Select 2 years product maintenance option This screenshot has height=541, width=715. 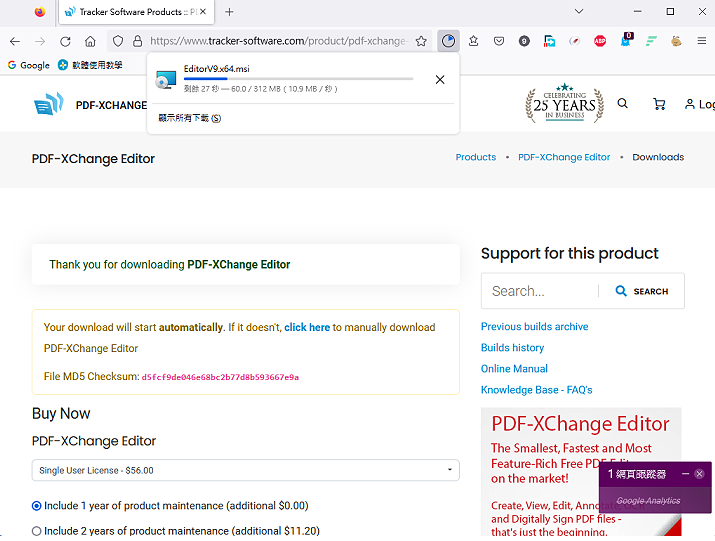36,531
